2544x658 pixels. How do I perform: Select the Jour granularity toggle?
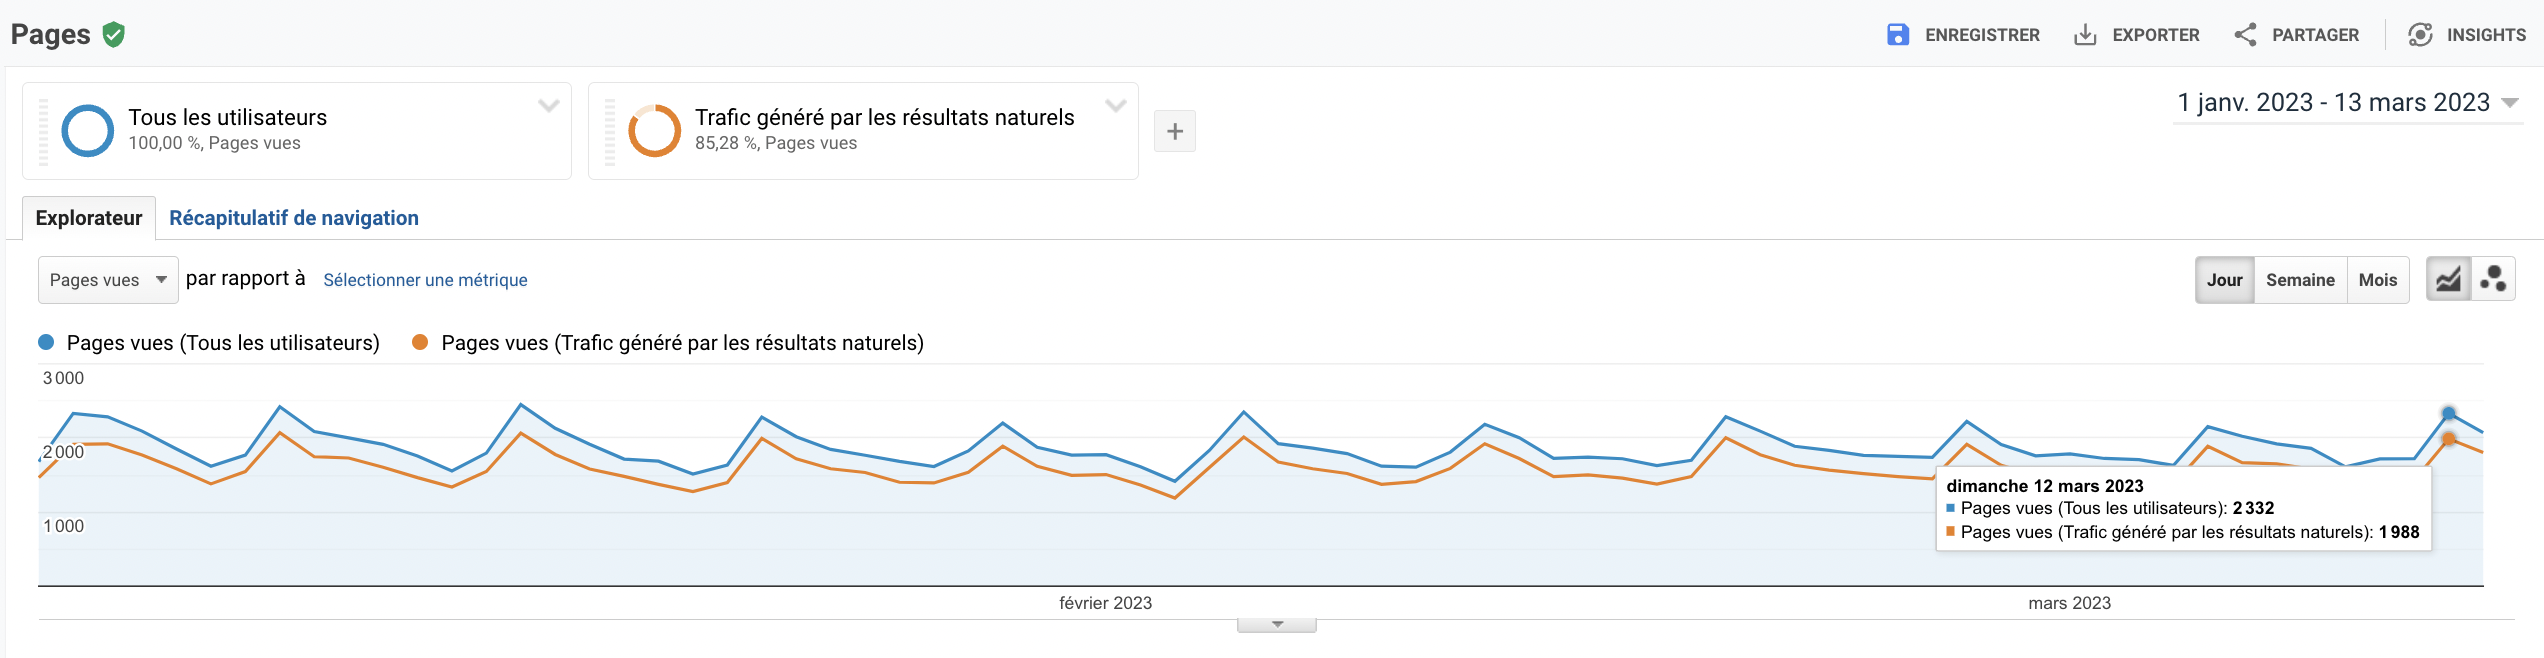(x=2224, y=280)
